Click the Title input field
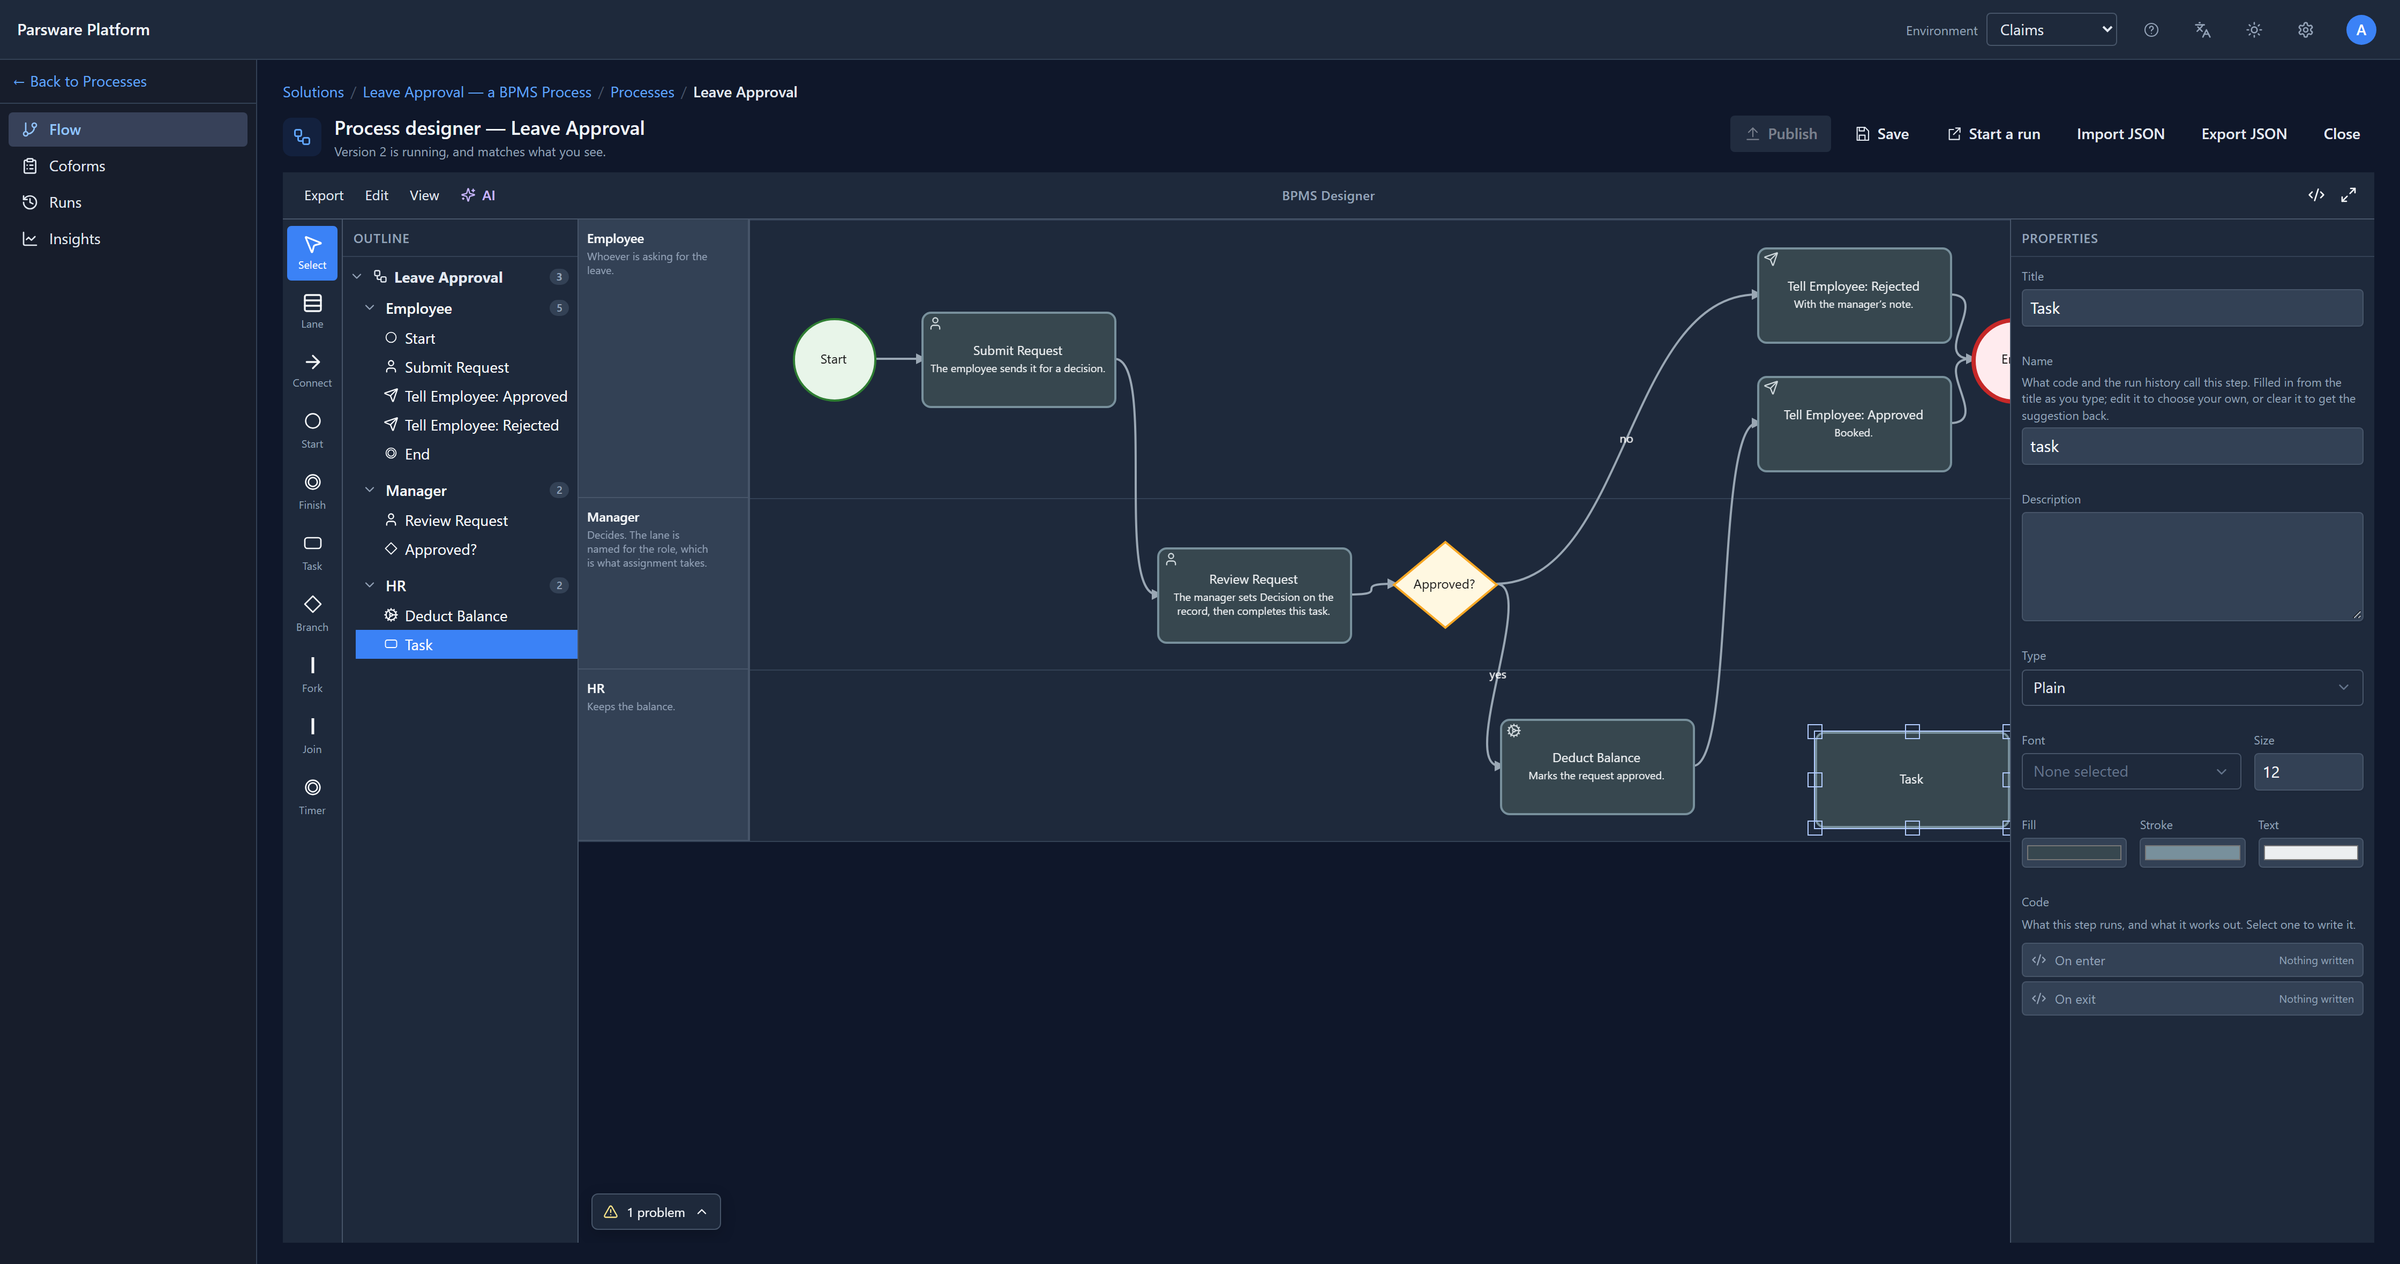The width and height of the screenshot is (2400, 1264). pyautogui.click(x=2192, y=308)
